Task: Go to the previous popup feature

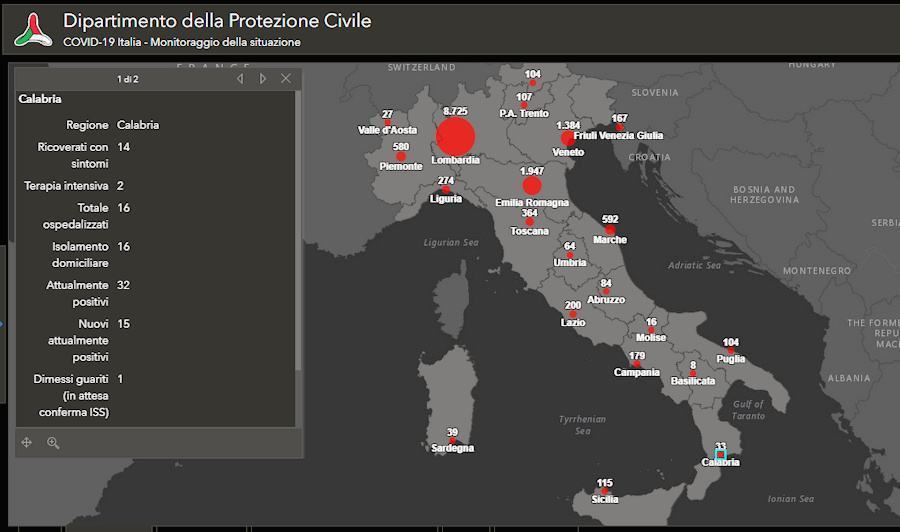Action: 240,79
